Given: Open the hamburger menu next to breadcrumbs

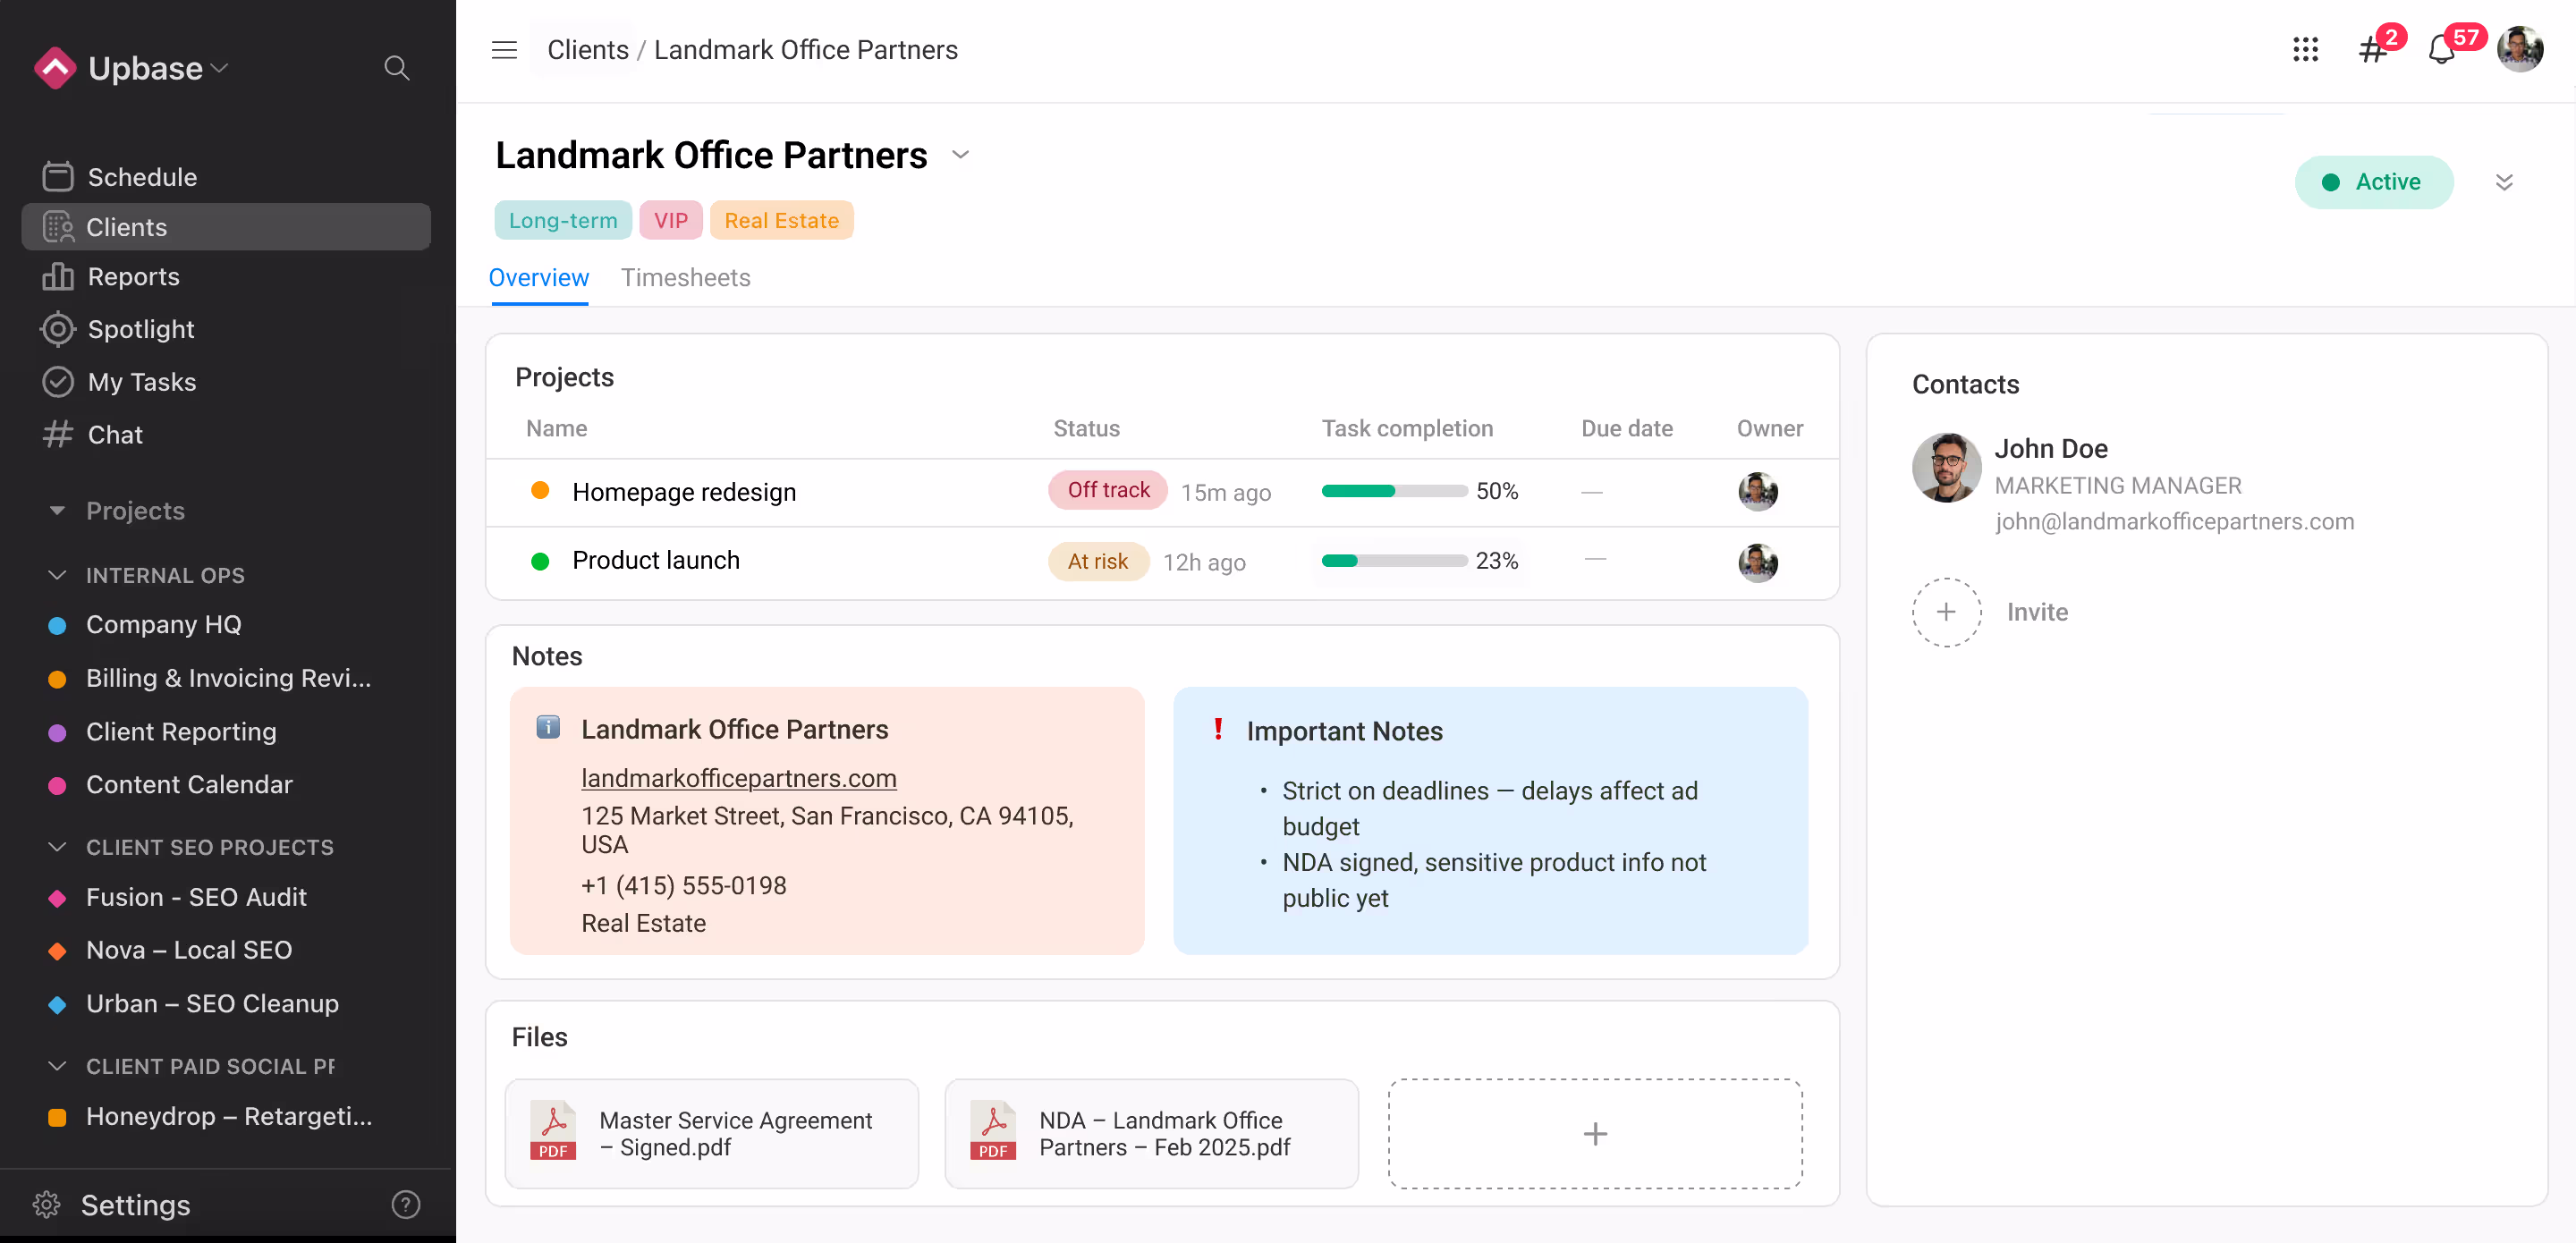Looking at the screenshot, I should click(504, 49).
